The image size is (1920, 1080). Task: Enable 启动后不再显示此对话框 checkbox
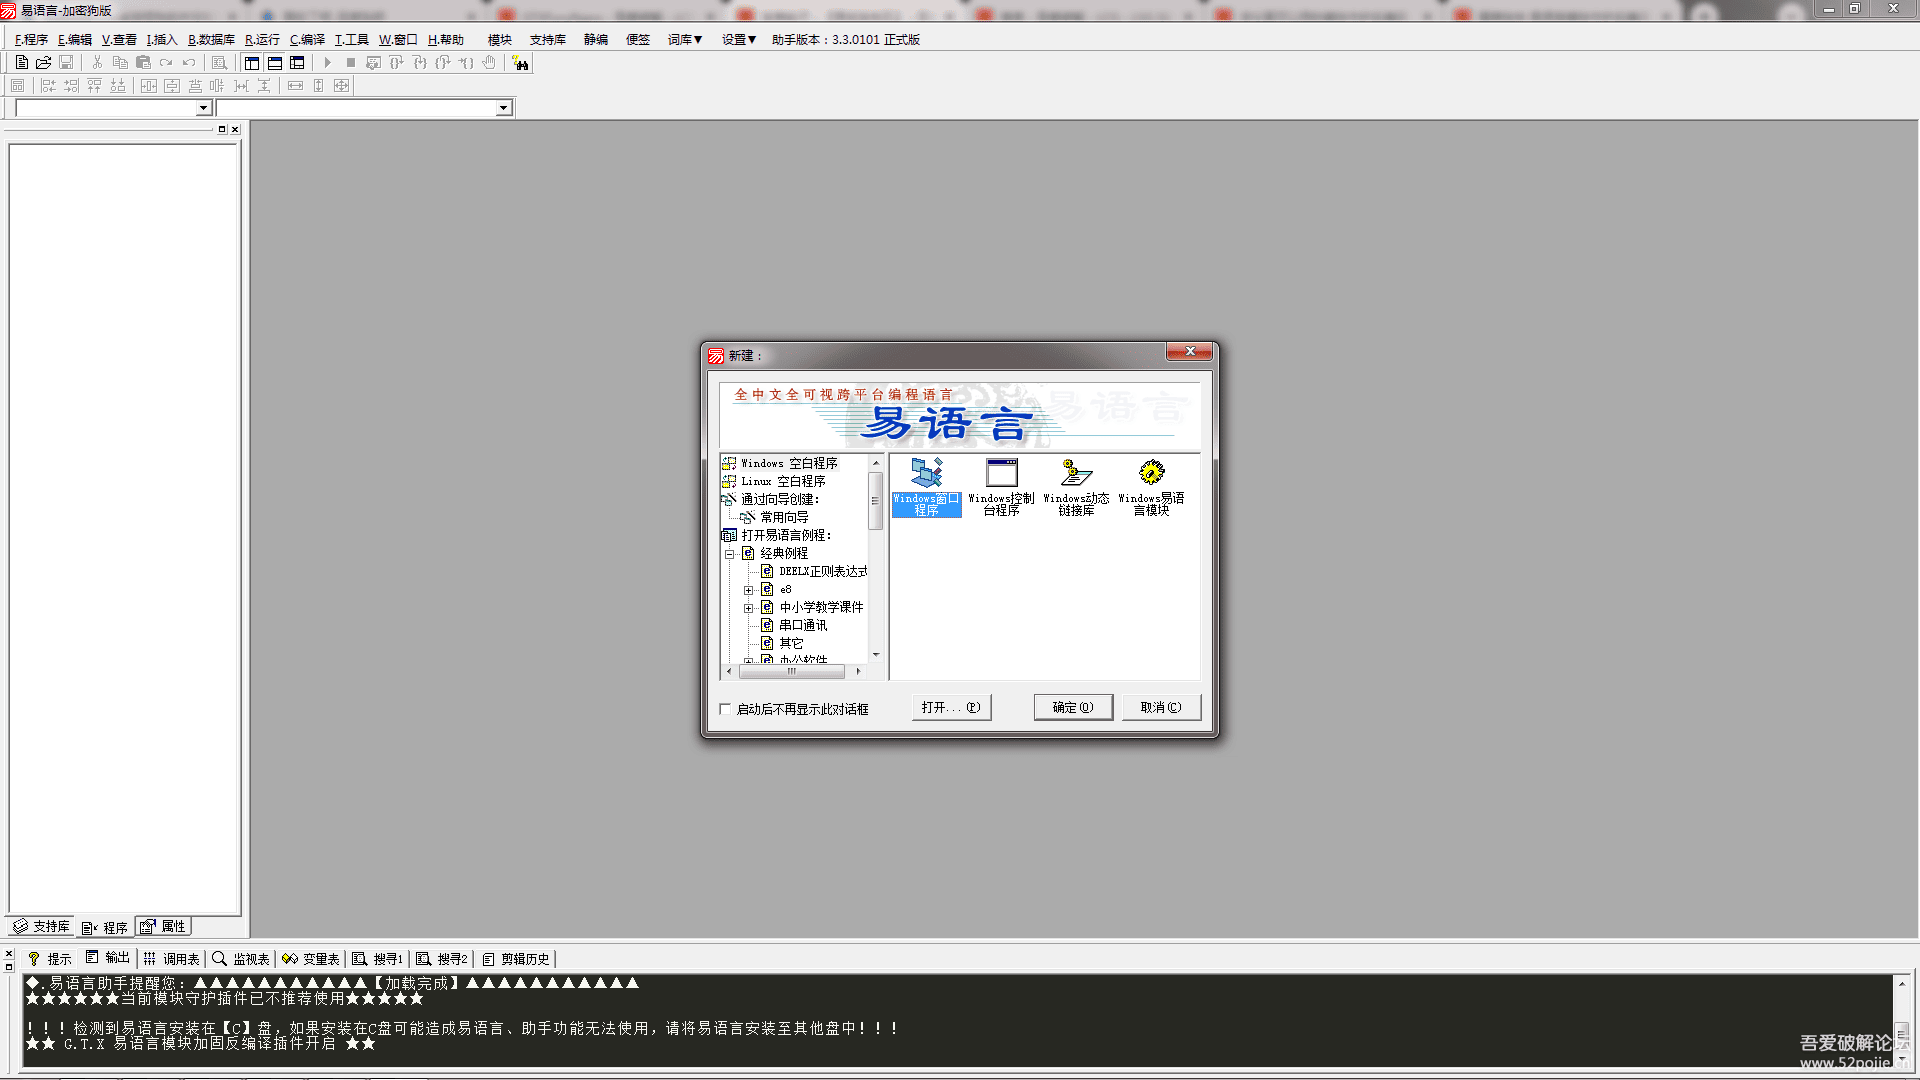[725, 709]
